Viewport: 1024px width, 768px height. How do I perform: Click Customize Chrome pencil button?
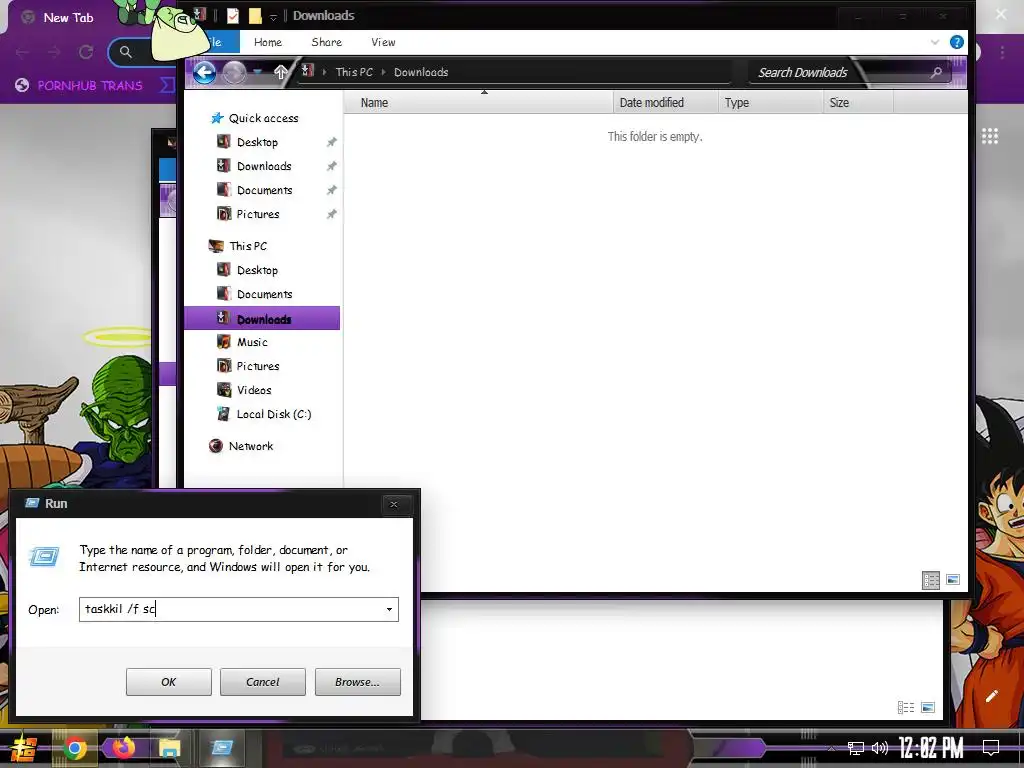(992, 696)
